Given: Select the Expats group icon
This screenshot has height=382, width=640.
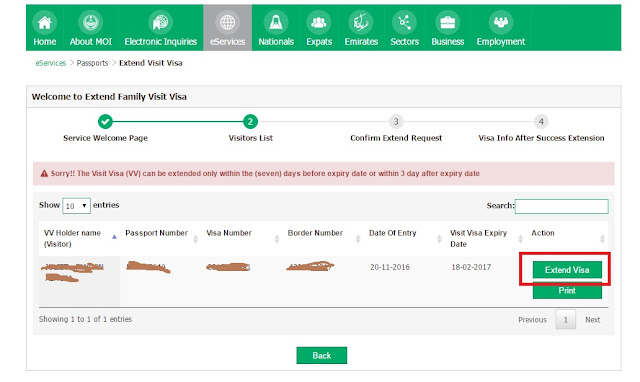Looking at the screenshot, I should tap(319, 22).
